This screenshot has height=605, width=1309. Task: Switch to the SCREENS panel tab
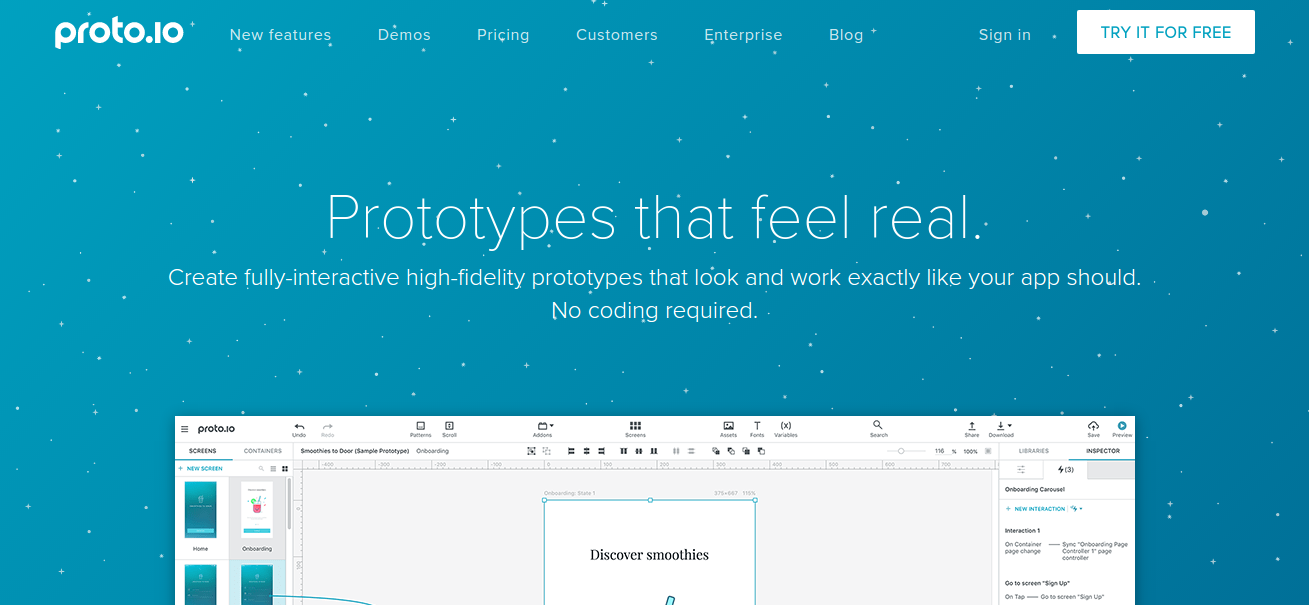[x=203, y=451]
